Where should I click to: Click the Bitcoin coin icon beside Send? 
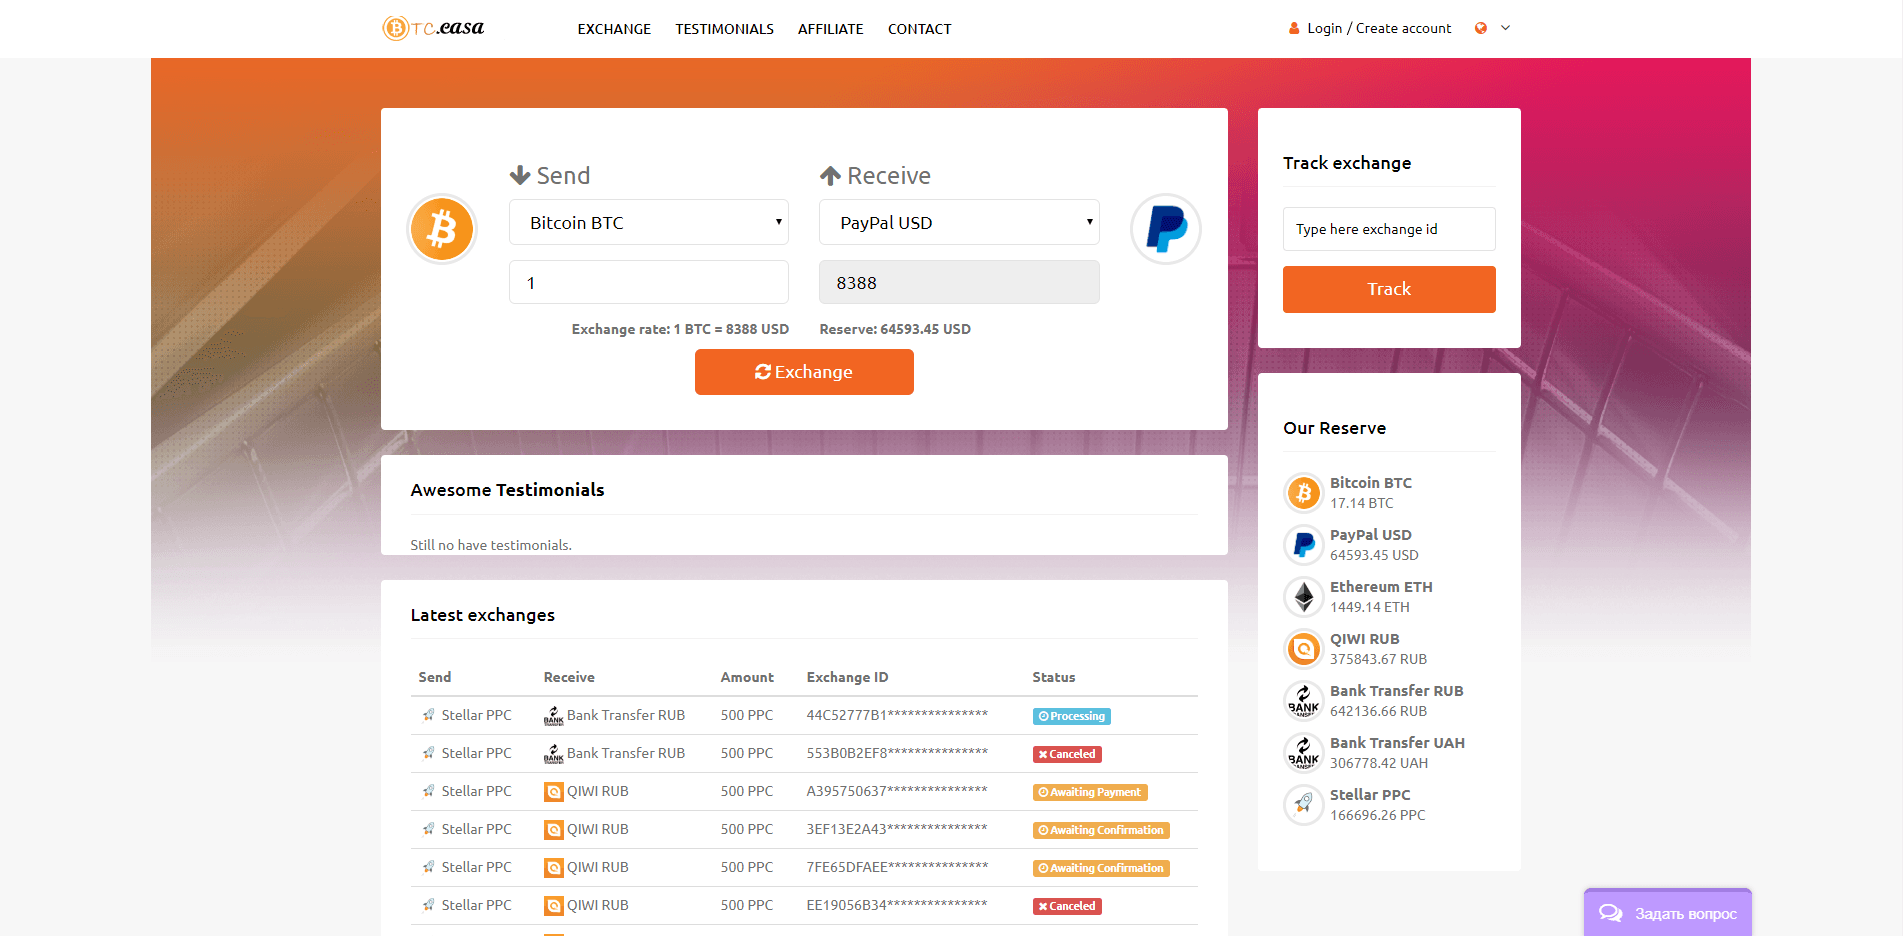[x=441, y=229]
